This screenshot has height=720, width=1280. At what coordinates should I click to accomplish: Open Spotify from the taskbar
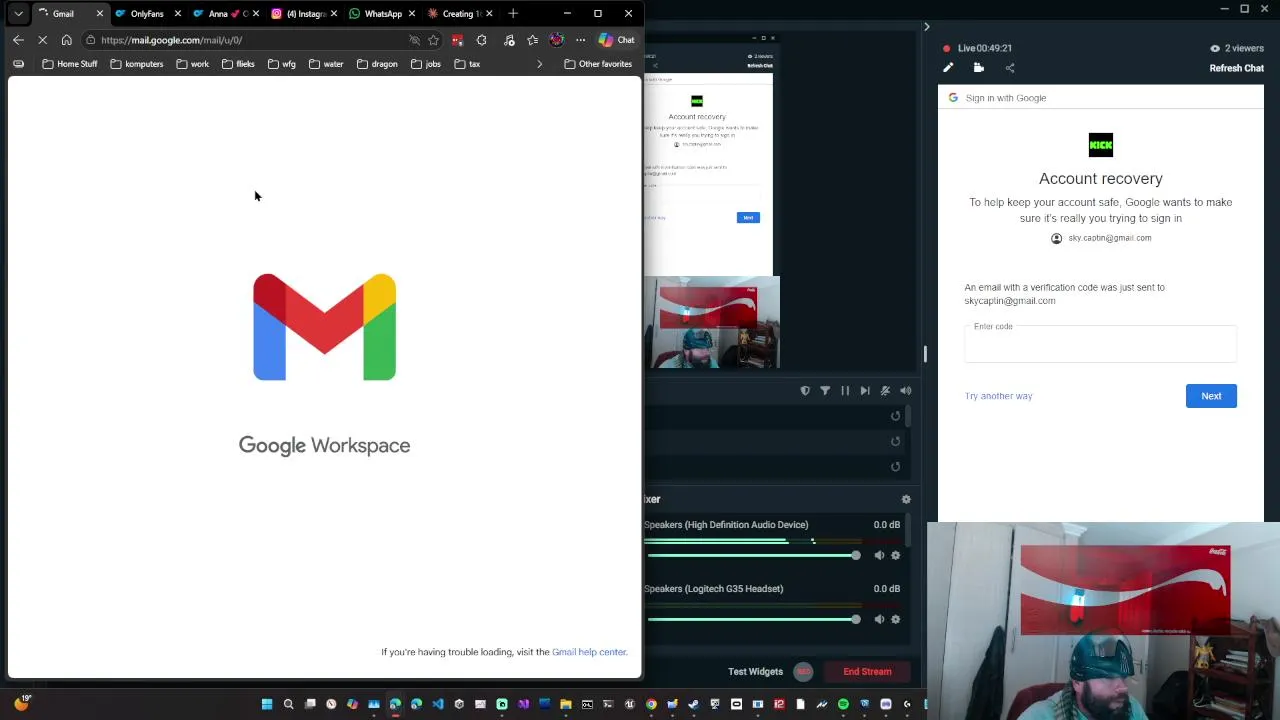pos(843,704)
